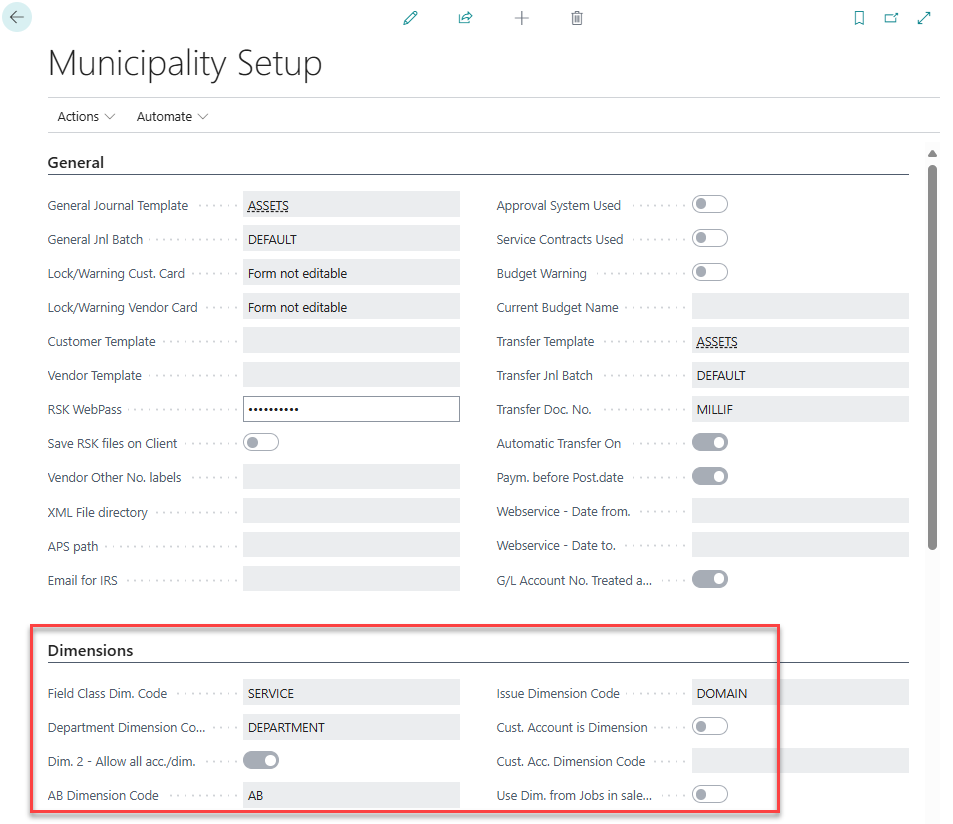953x824 pixels.
Task: Click the back arrow button
Action: pyautogui.click(x=17, y=17)
